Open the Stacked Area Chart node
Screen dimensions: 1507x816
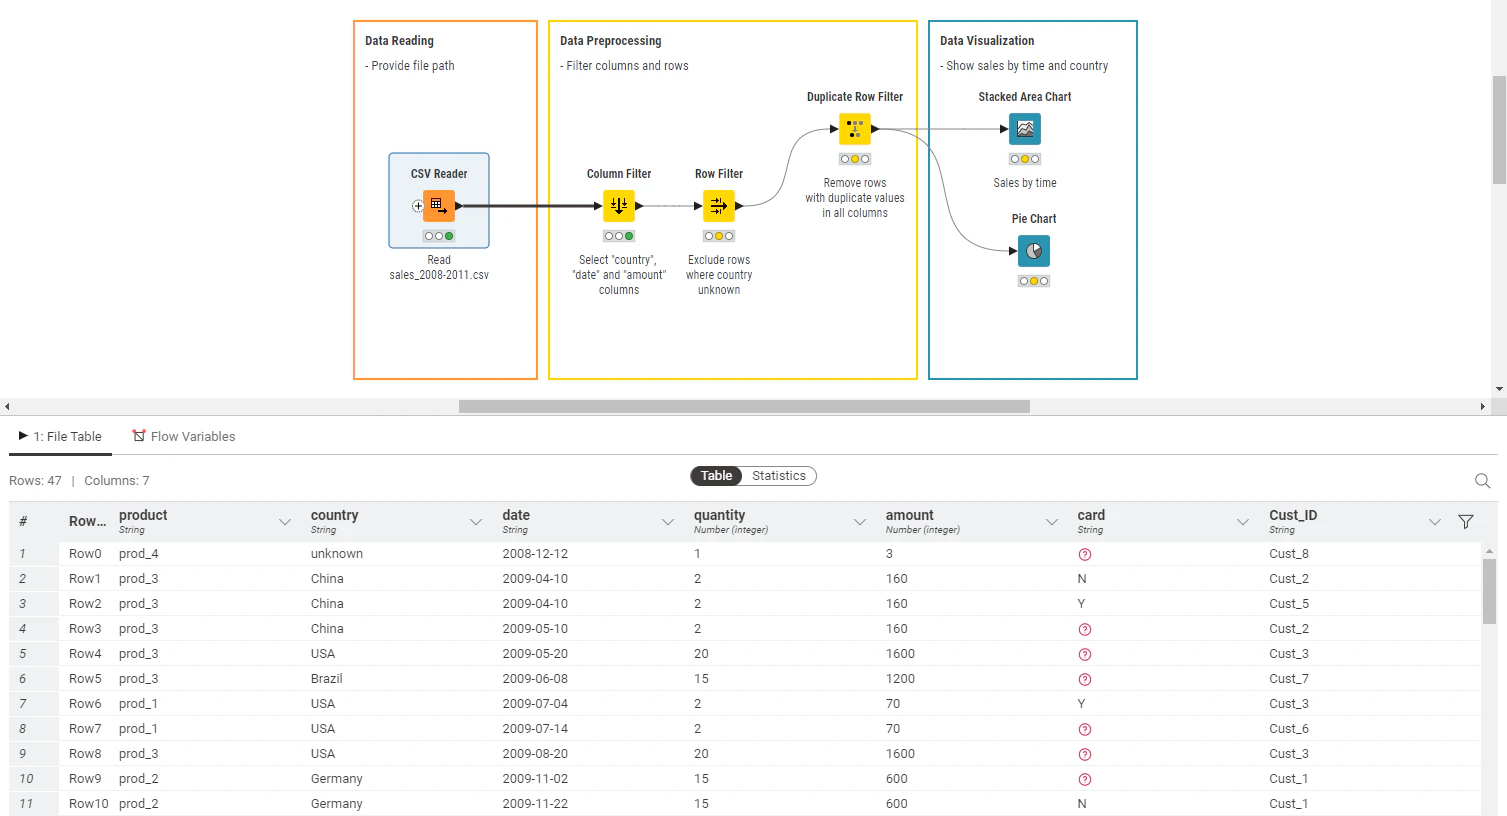click(1024, 128)
